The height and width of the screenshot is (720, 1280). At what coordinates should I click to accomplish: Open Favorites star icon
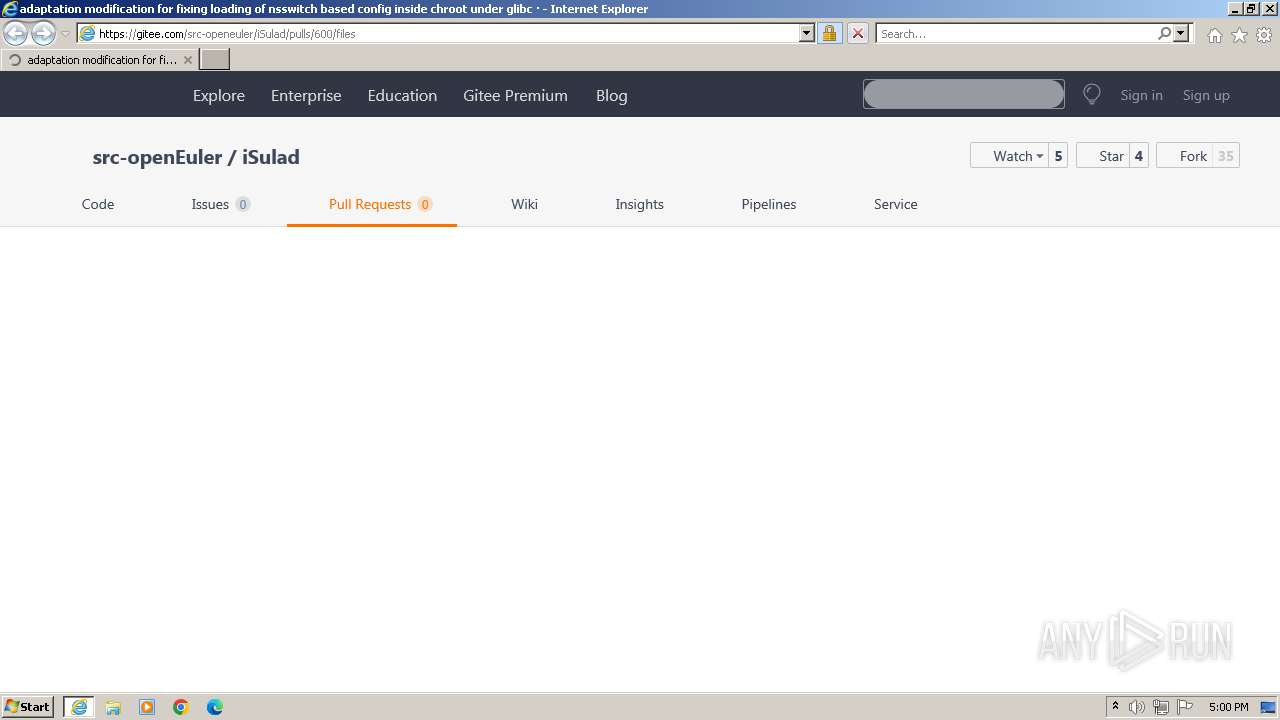point(1239,35)
